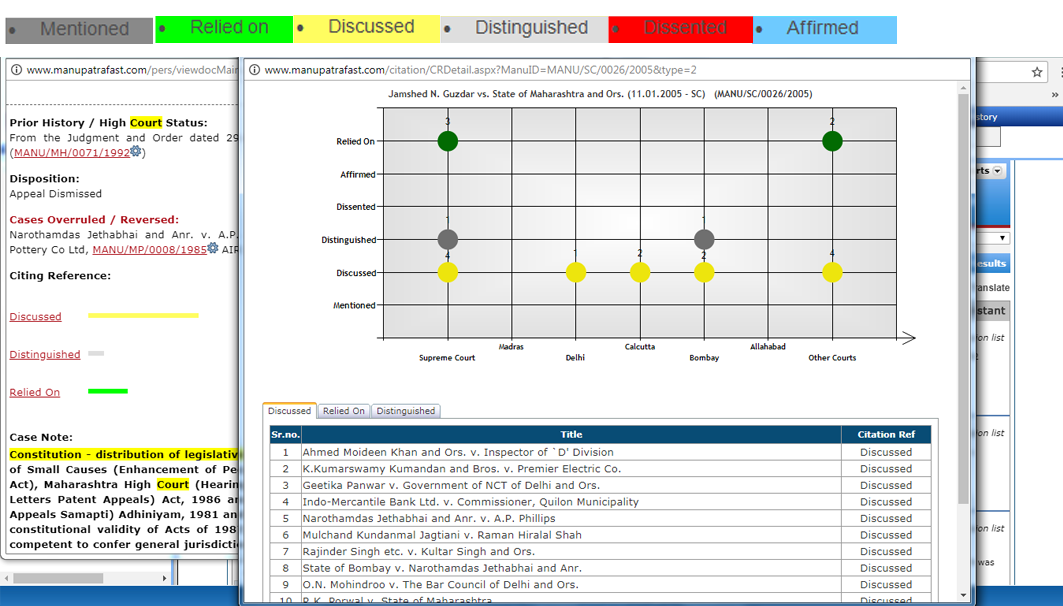Follow the MANU/MP/0008/1985 case link
Viewport: 1063px width, 606px height.
tap(149, 250)
